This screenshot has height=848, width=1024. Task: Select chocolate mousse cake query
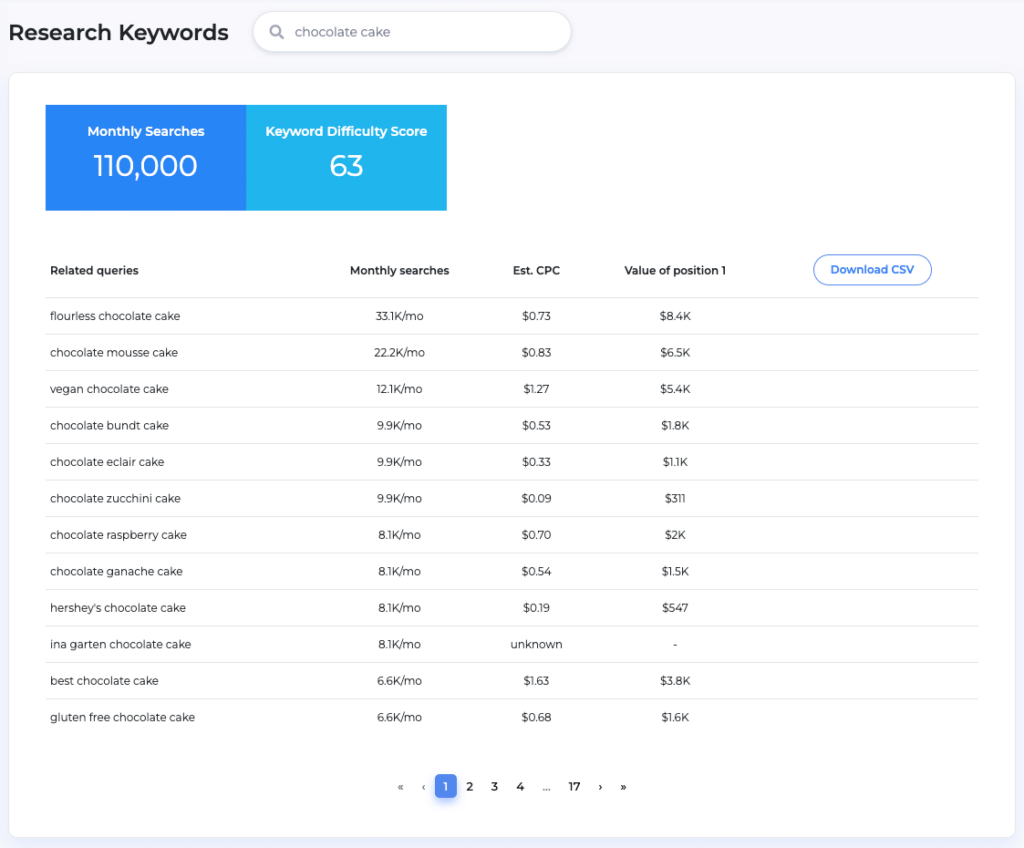(114, 353)
